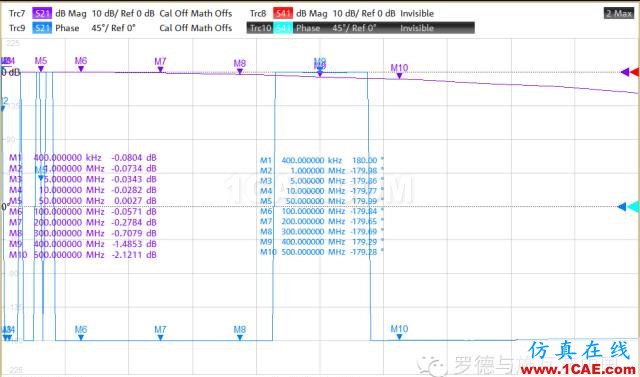Click the purple reference arrow at right edge
640x377 pixels.
(624, 72)
